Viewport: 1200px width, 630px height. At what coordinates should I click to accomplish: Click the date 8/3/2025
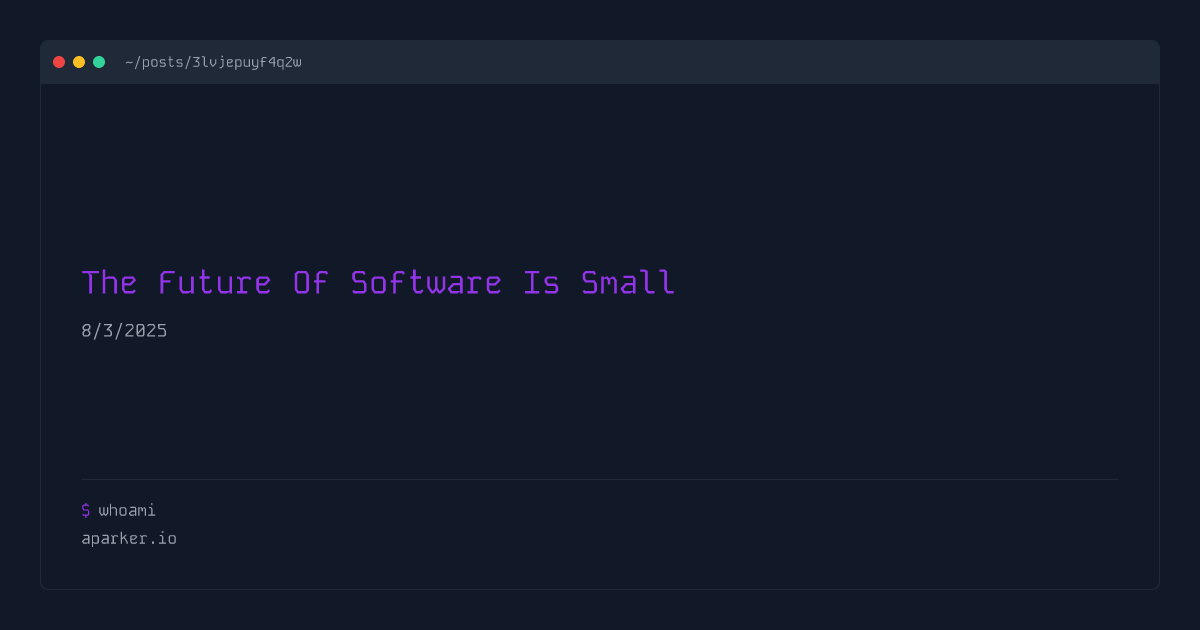[124, 331]
